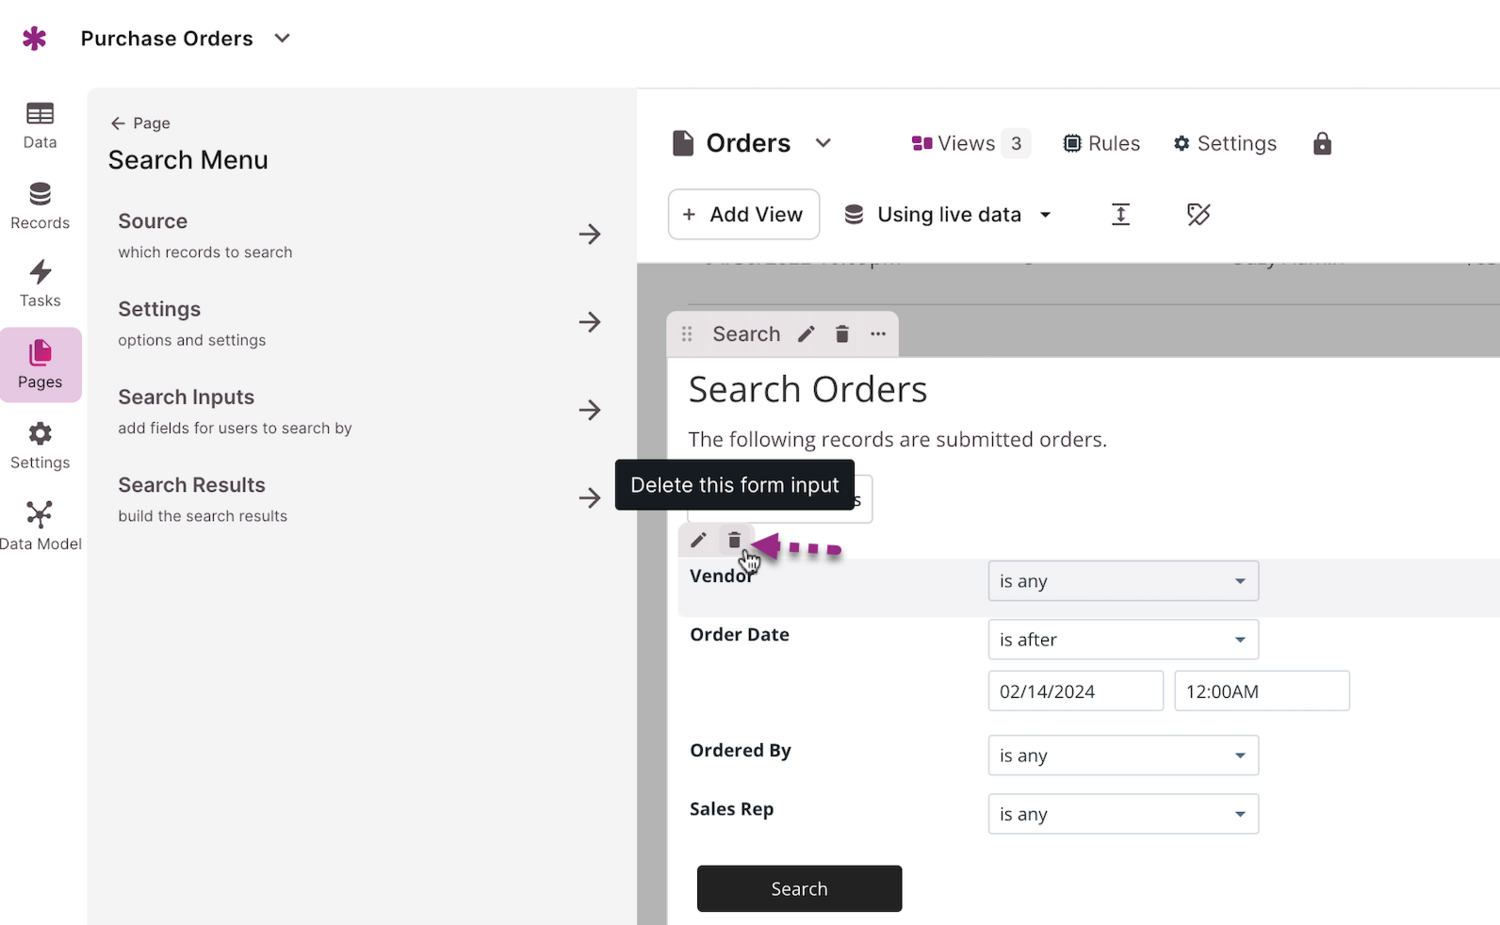The width and height of the screenshot is (1500, 925).
Task: Open the Order Date operator dropdown
Action: click(1122, 640)
